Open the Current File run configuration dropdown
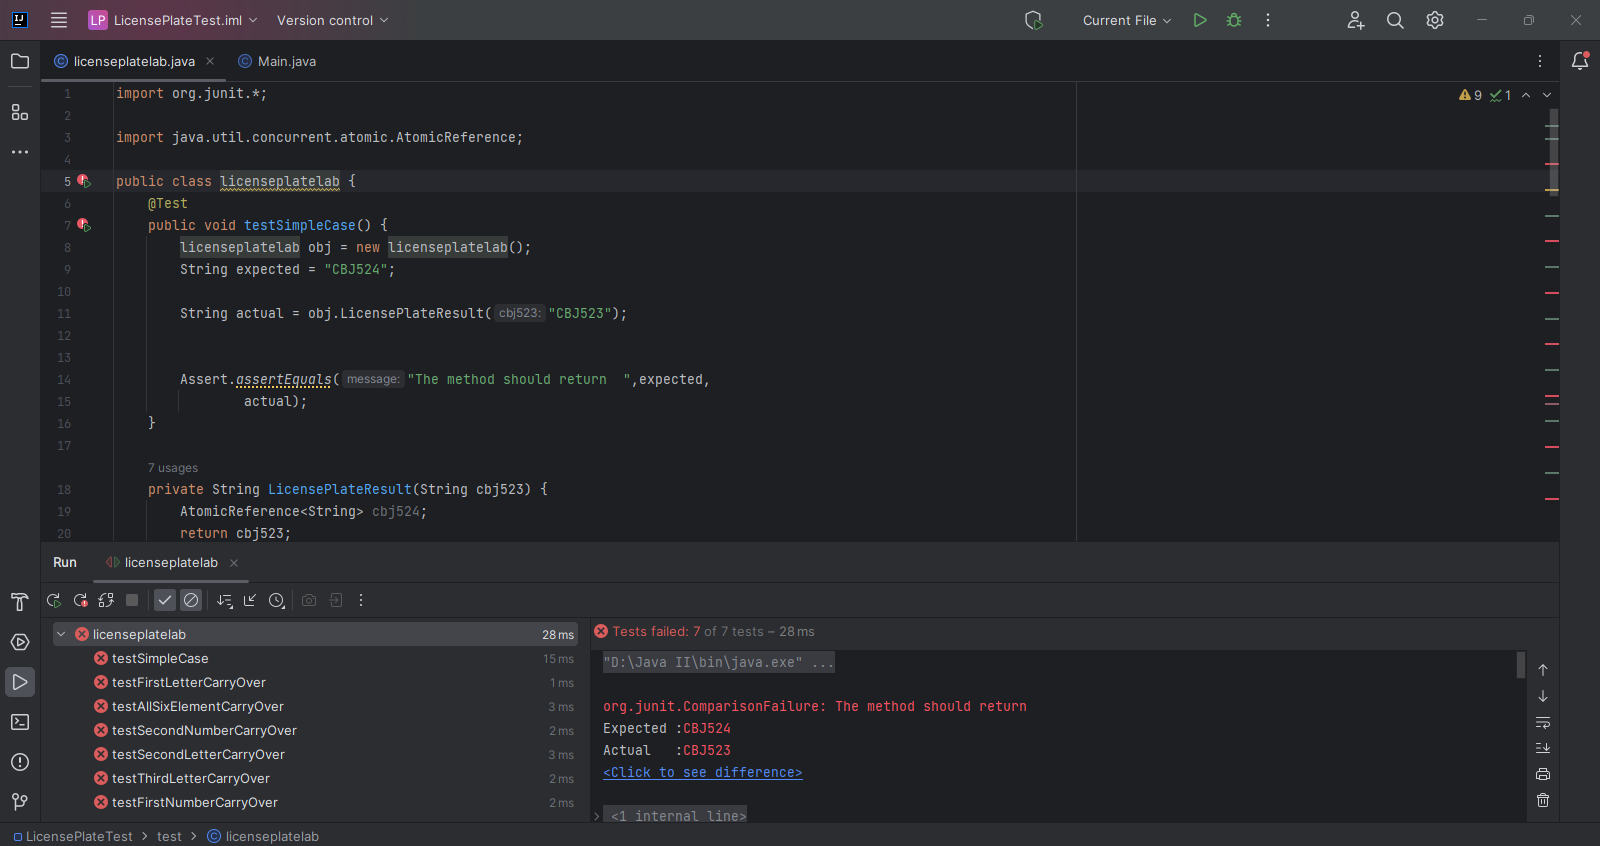1600x846 pixels. pos(1127,20)
